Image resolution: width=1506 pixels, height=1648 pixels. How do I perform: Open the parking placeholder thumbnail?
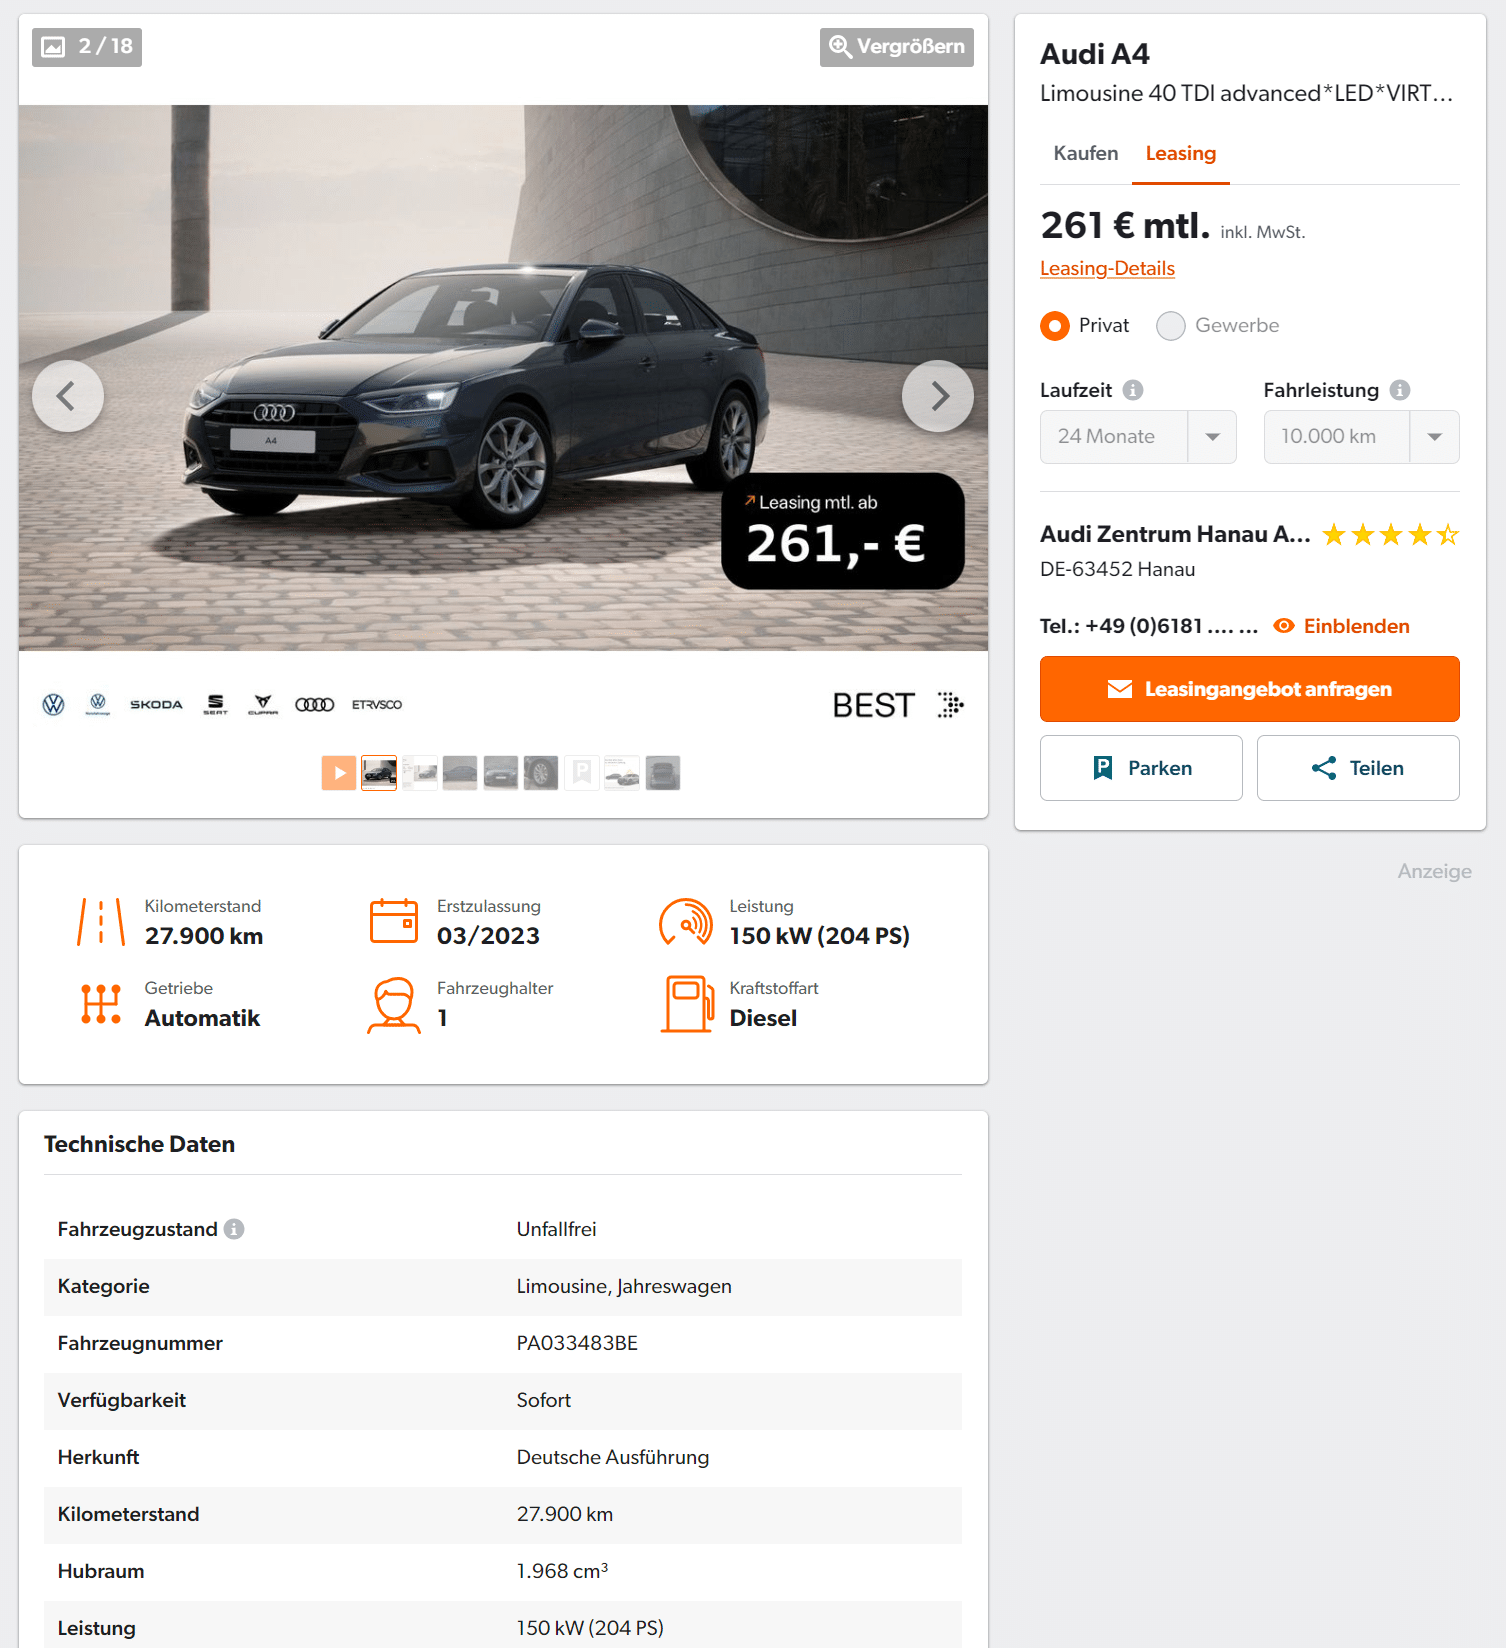pyautogui.click(x=582, y=773)
